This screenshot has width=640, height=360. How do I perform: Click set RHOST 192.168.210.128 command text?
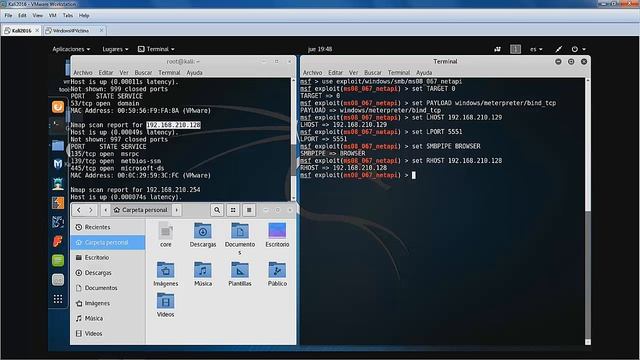click(457, 161)
